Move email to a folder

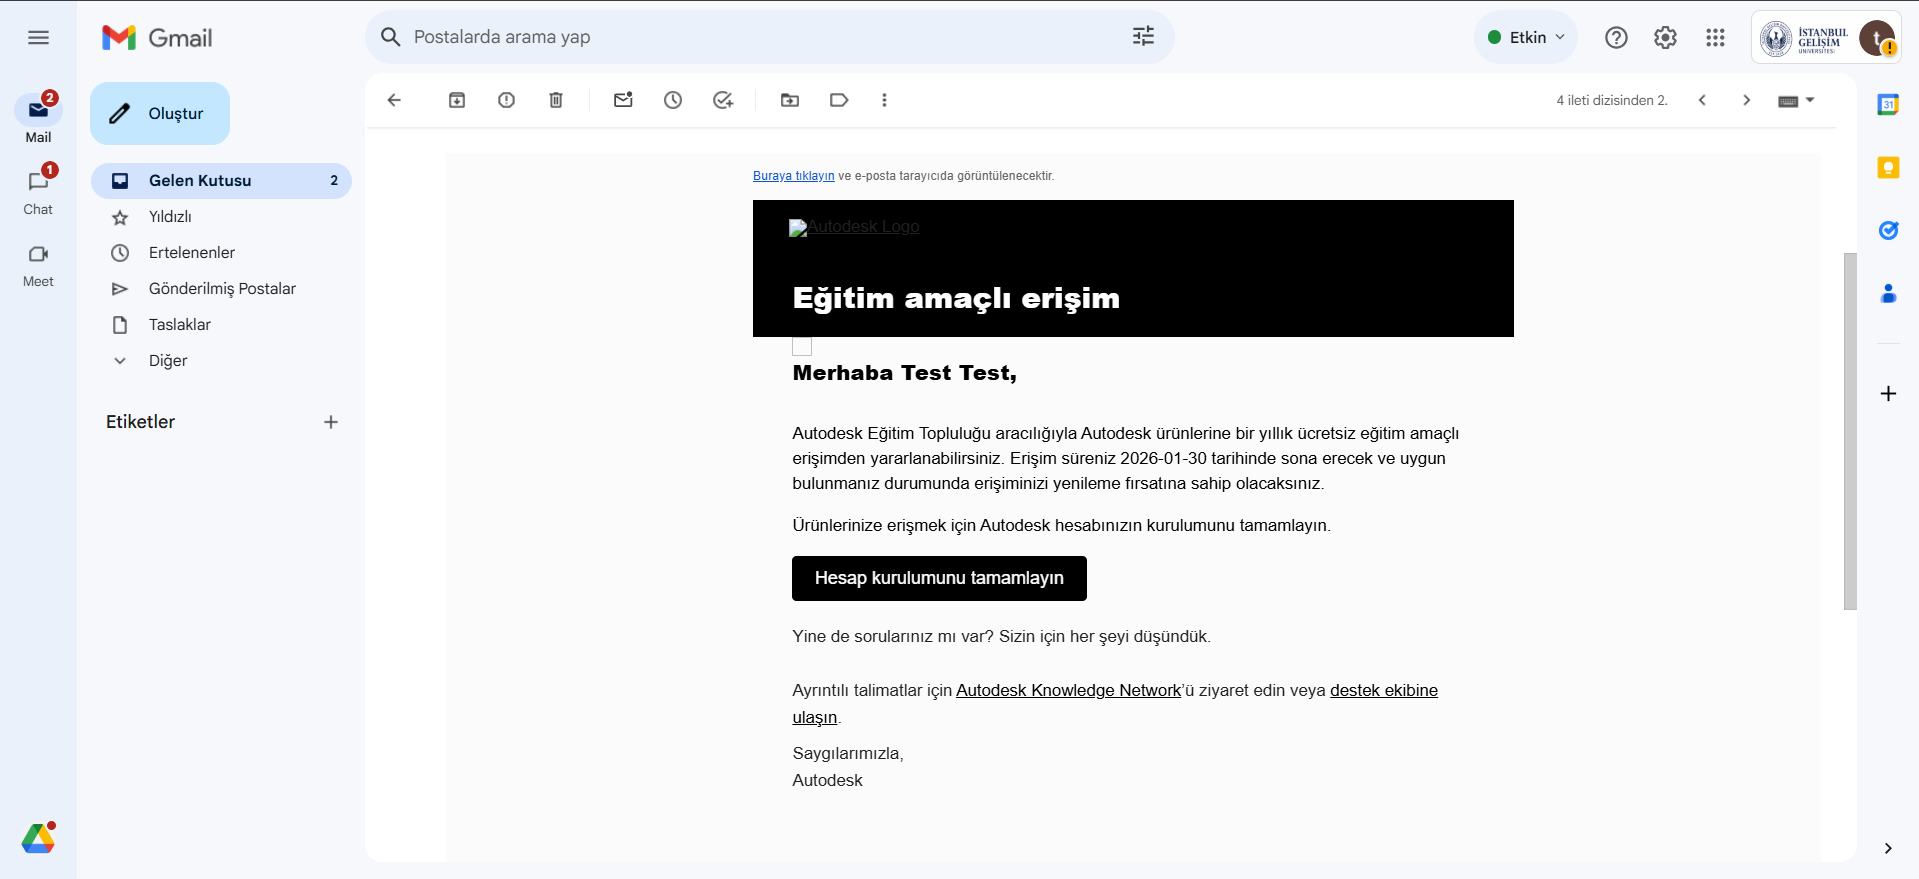(x=790, y=100)
